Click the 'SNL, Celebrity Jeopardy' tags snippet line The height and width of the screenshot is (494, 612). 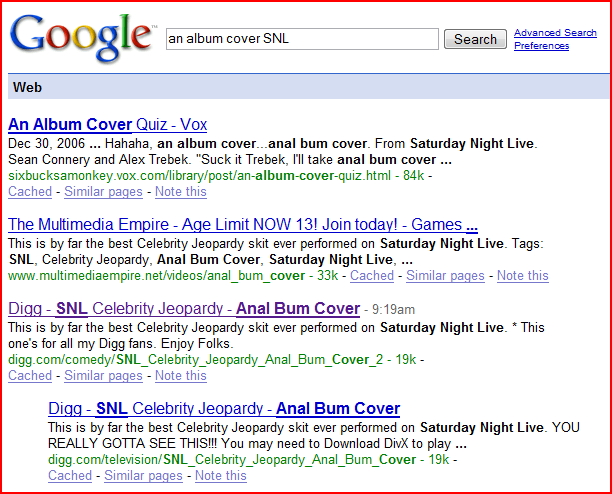(211, 259)
